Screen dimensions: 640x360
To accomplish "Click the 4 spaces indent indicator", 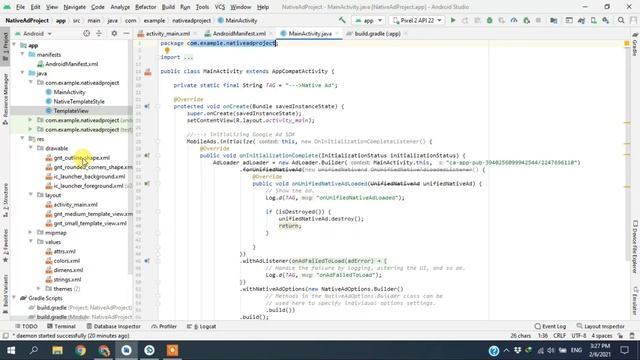I will click(x=602, y=336).
